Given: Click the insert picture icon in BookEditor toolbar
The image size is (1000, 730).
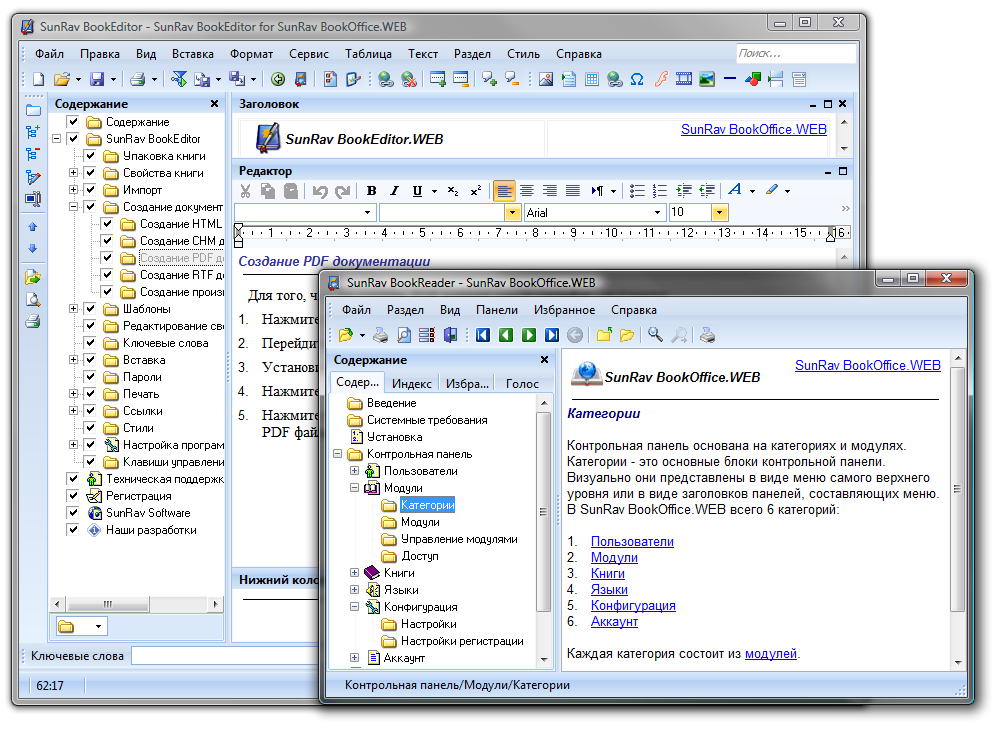Looking at the screenshot, I should (546, 79).
